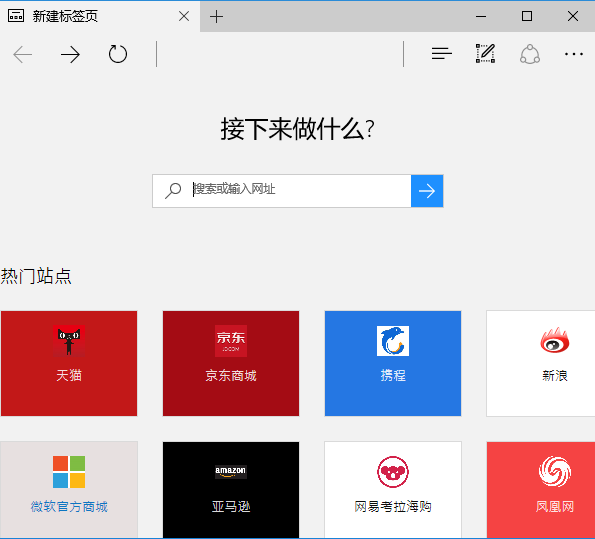Close the browser window
Image resolution: width=595 pixels, height=539 pixels.
point(573,16)
